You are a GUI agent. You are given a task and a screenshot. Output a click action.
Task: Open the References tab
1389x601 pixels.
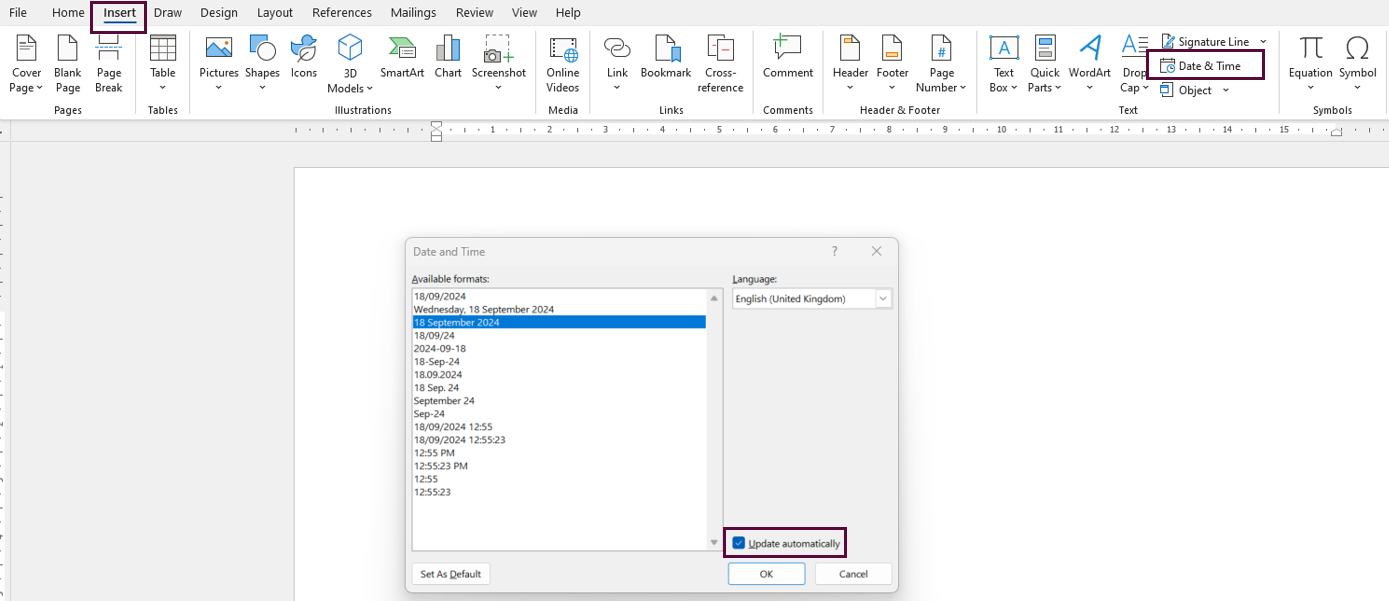[x=341, y=13]
